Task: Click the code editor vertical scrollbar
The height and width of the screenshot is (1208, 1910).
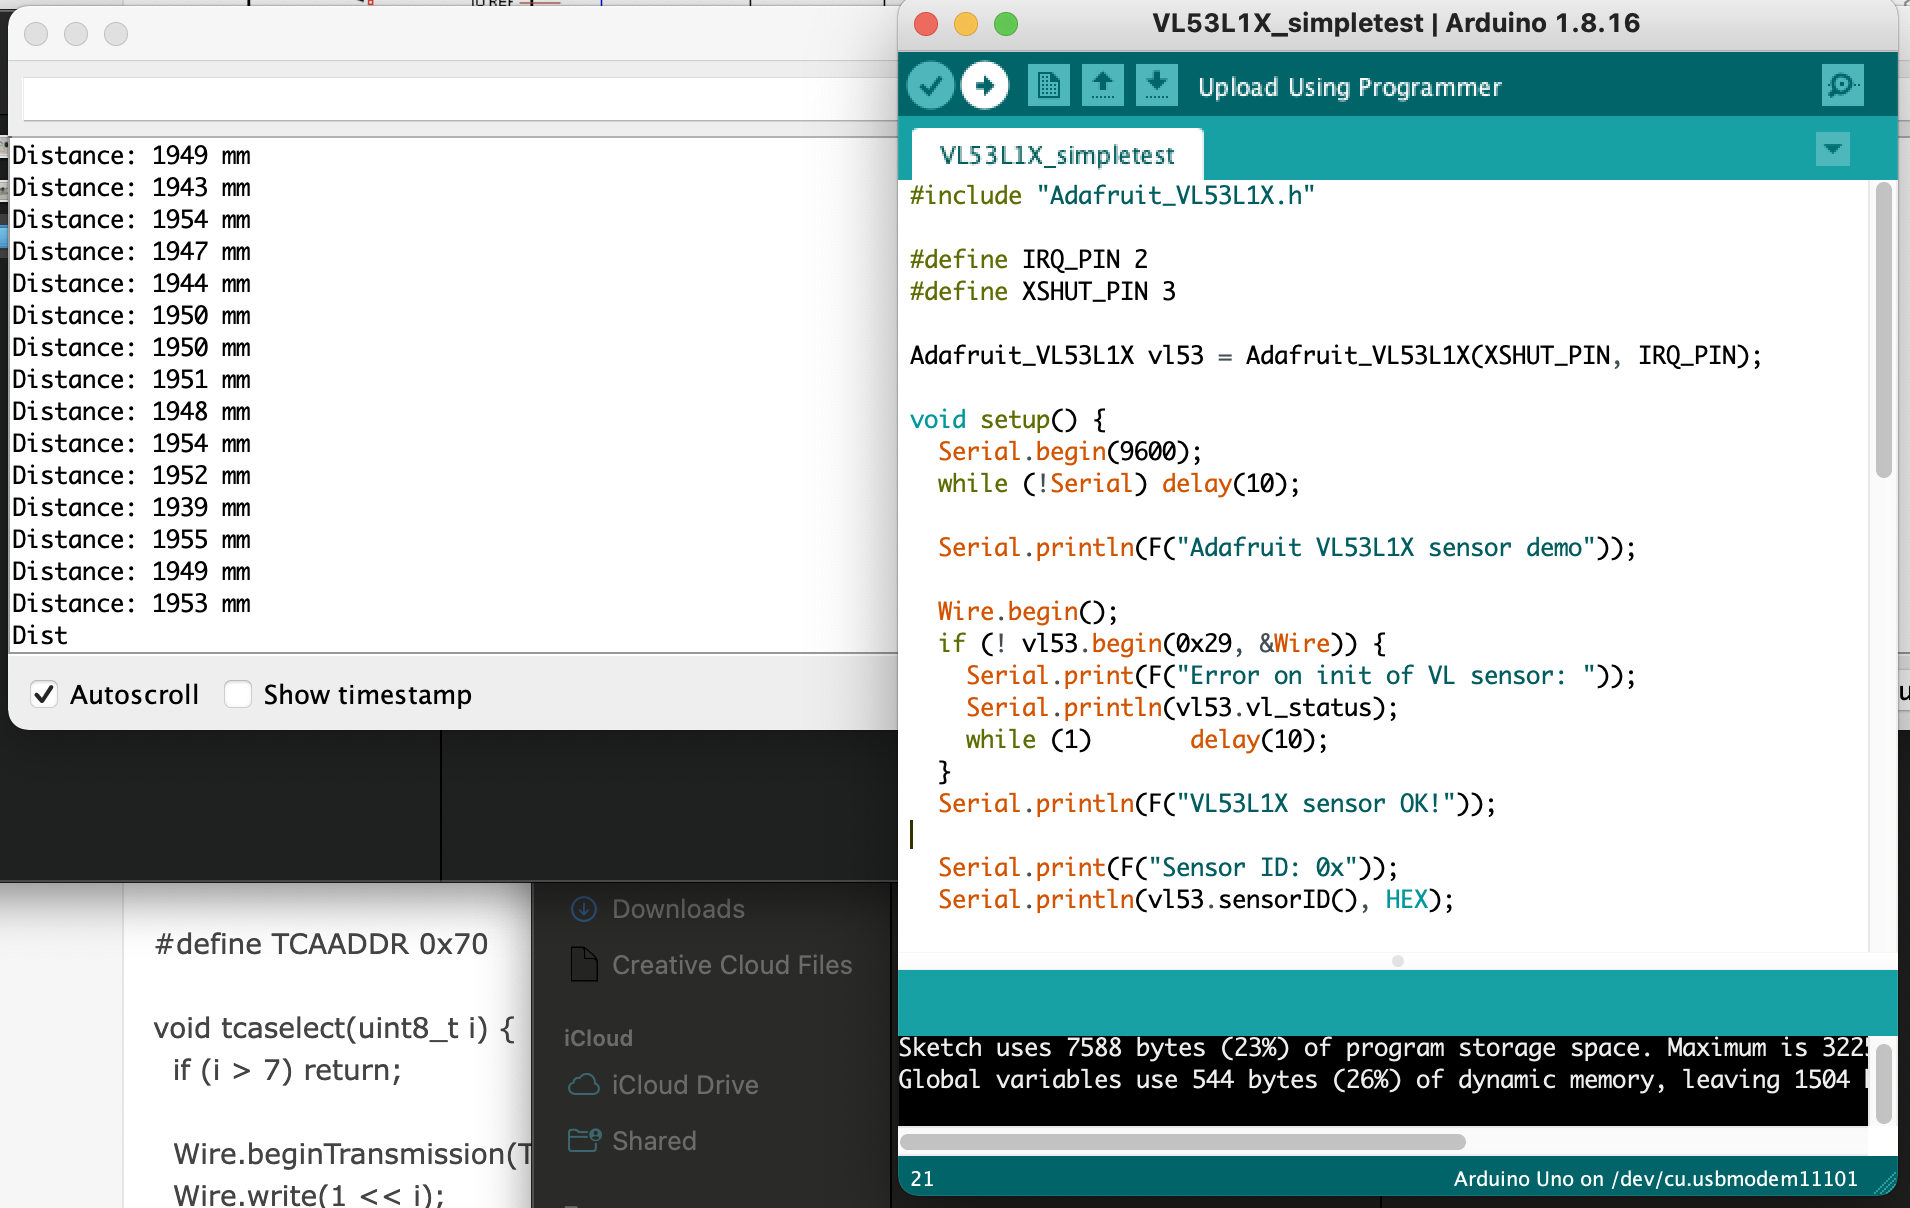Action: (1883, 330)
